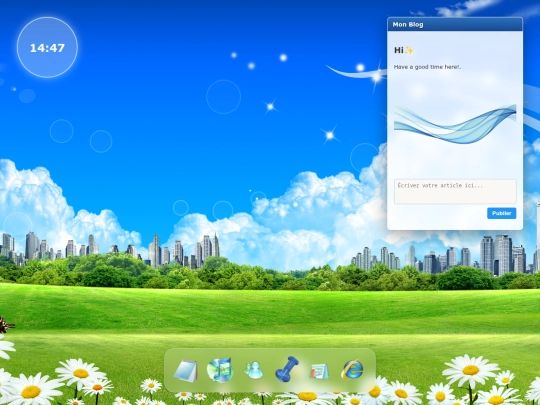Open the calendar icon in the dock
This screenshot has height=405, width=540.
[x=319, y=371]
